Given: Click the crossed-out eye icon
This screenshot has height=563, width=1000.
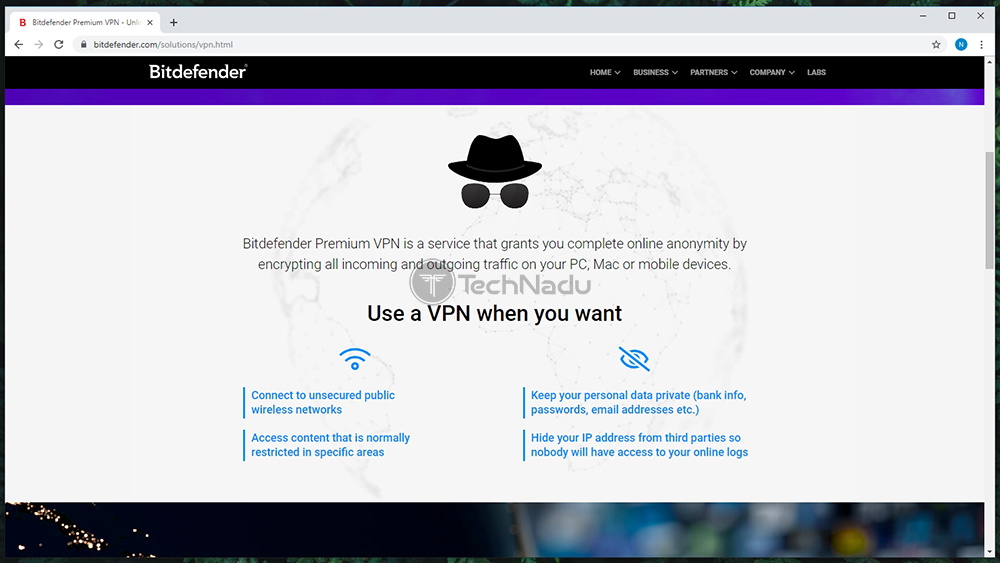Looking at the screenshot, I should 634,359.
